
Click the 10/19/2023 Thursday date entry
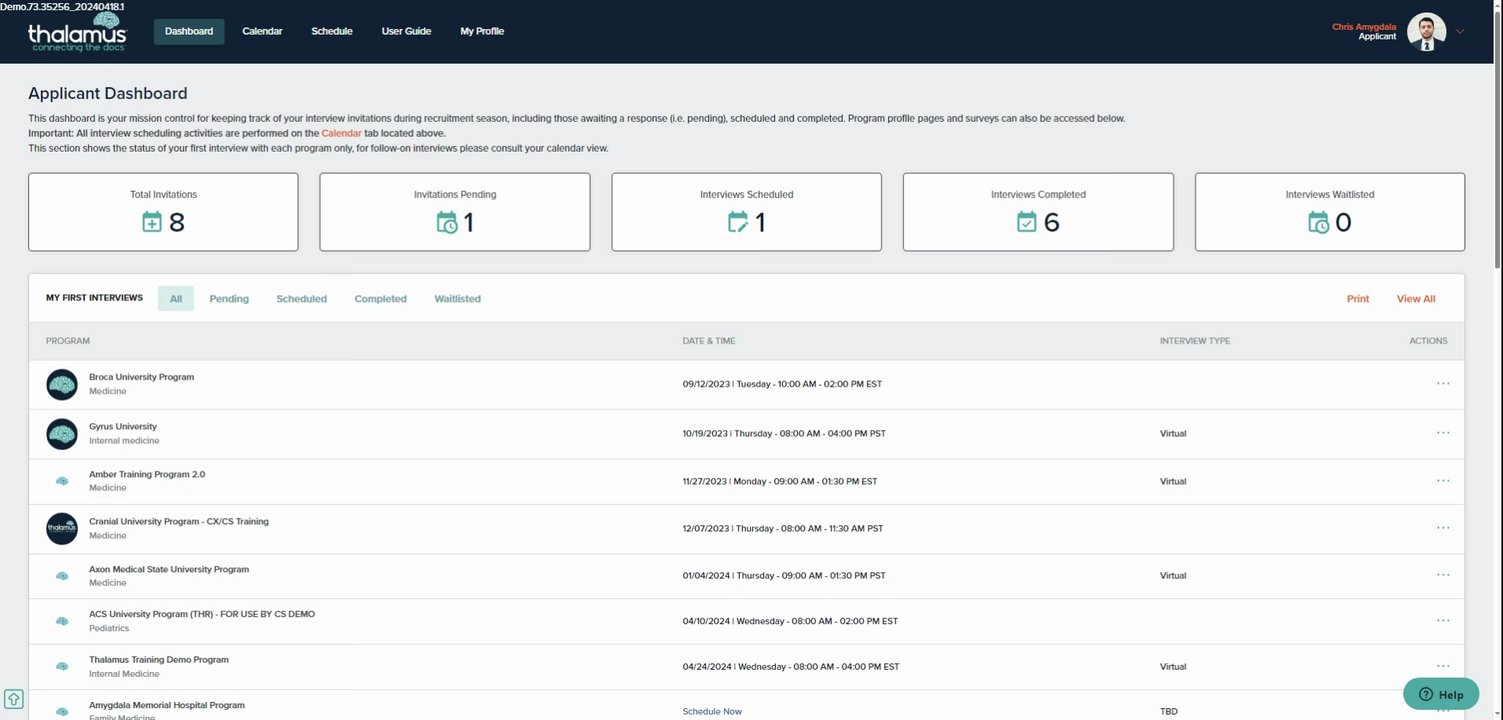(x=784, y=434)
